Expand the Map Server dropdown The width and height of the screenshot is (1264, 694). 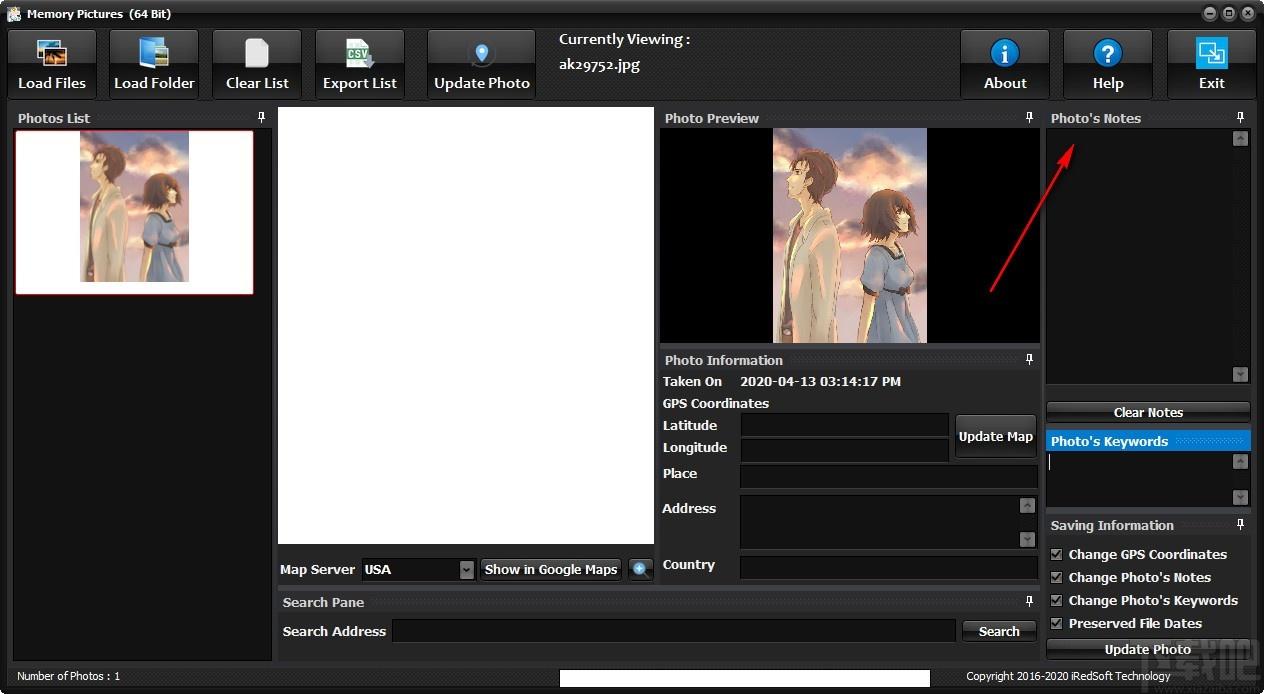coord(466,570)
